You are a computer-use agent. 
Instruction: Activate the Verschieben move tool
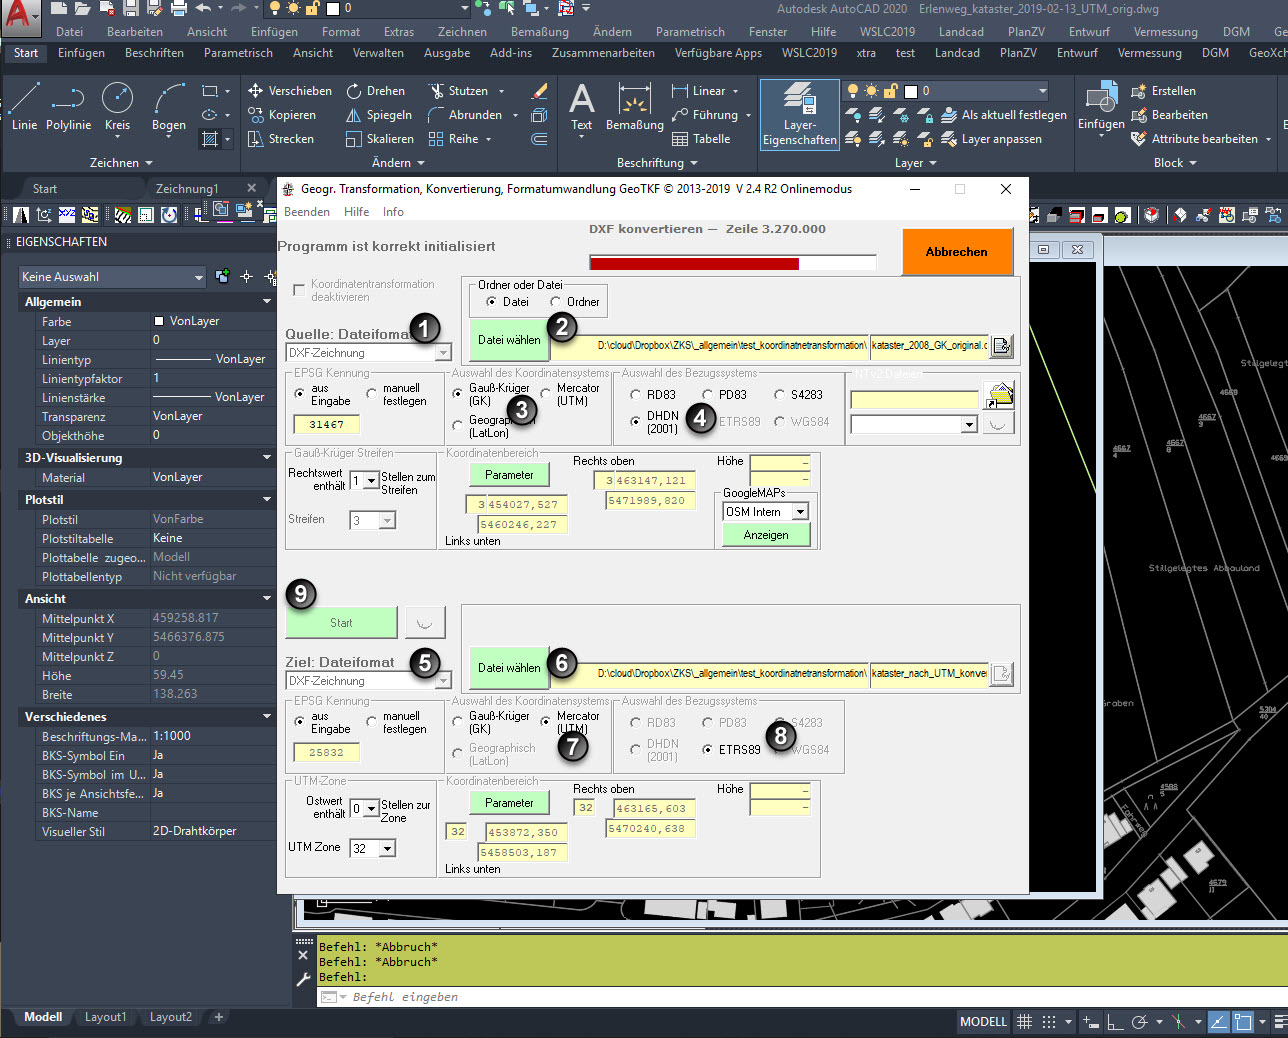290,91
